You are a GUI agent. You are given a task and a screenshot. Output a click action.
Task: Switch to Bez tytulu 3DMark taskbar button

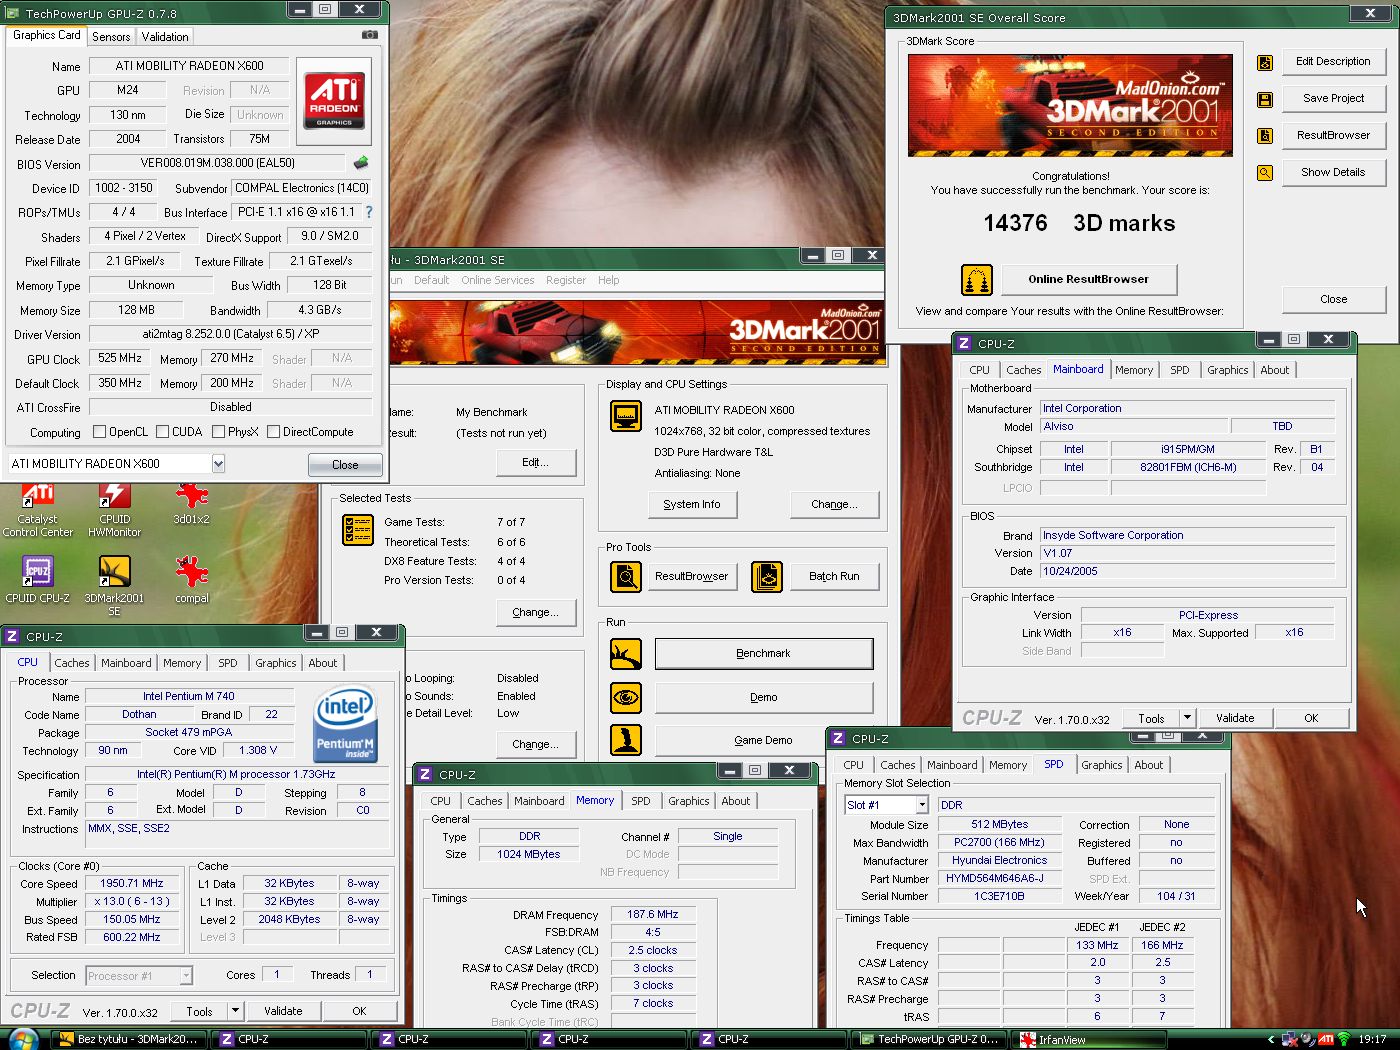click(130, 1040)
